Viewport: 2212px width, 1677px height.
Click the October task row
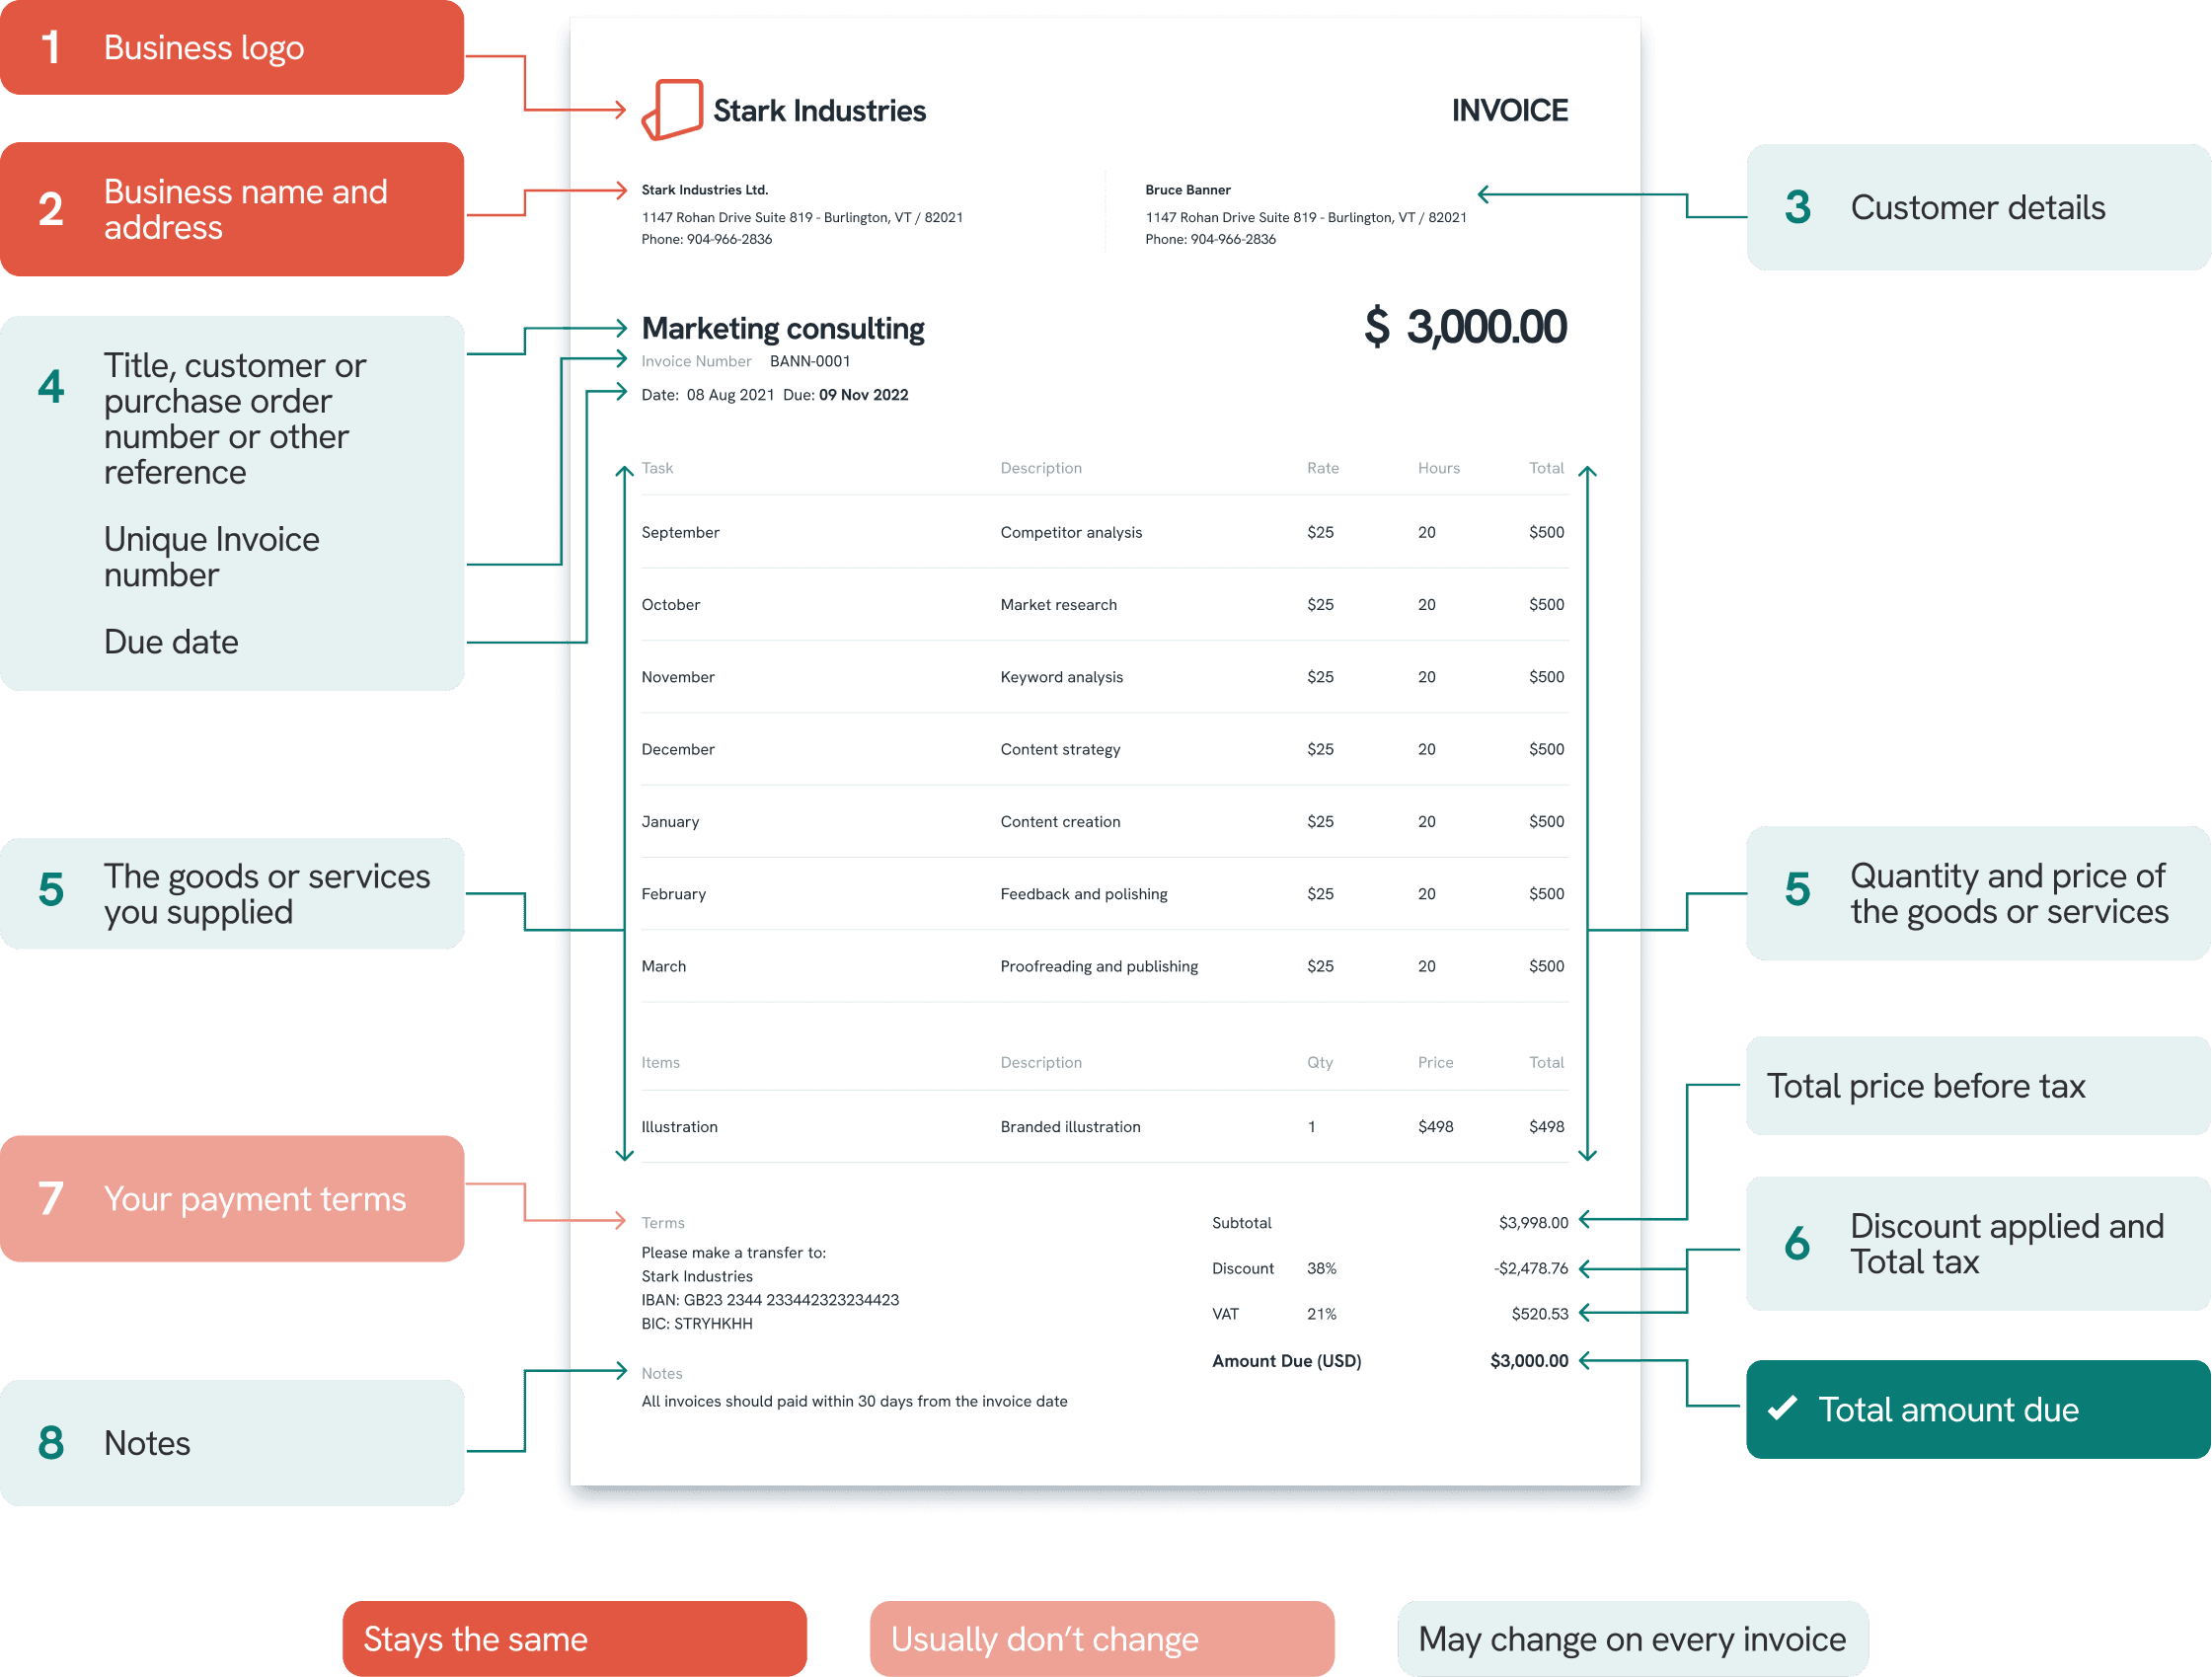point(1105,604)
